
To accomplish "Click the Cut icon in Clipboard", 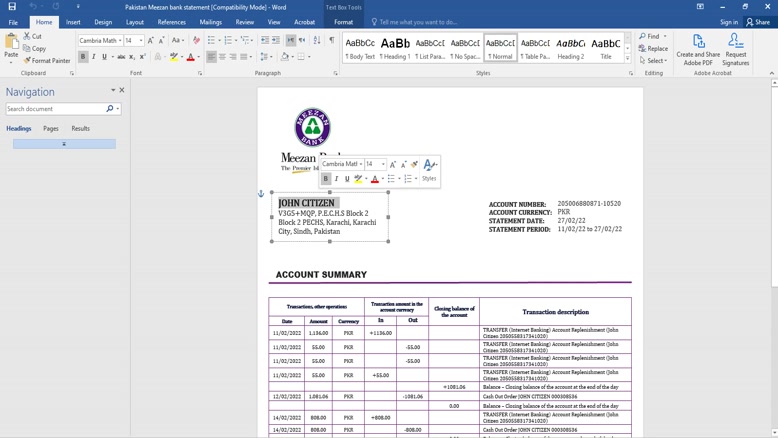I will (32, 37).
